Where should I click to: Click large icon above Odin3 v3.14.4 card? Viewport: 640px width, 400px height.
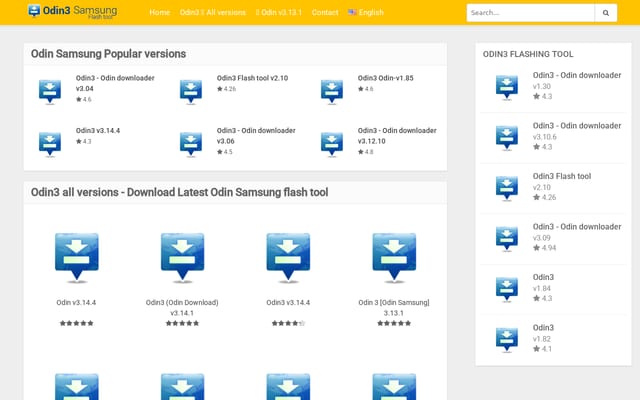[288, 258]
